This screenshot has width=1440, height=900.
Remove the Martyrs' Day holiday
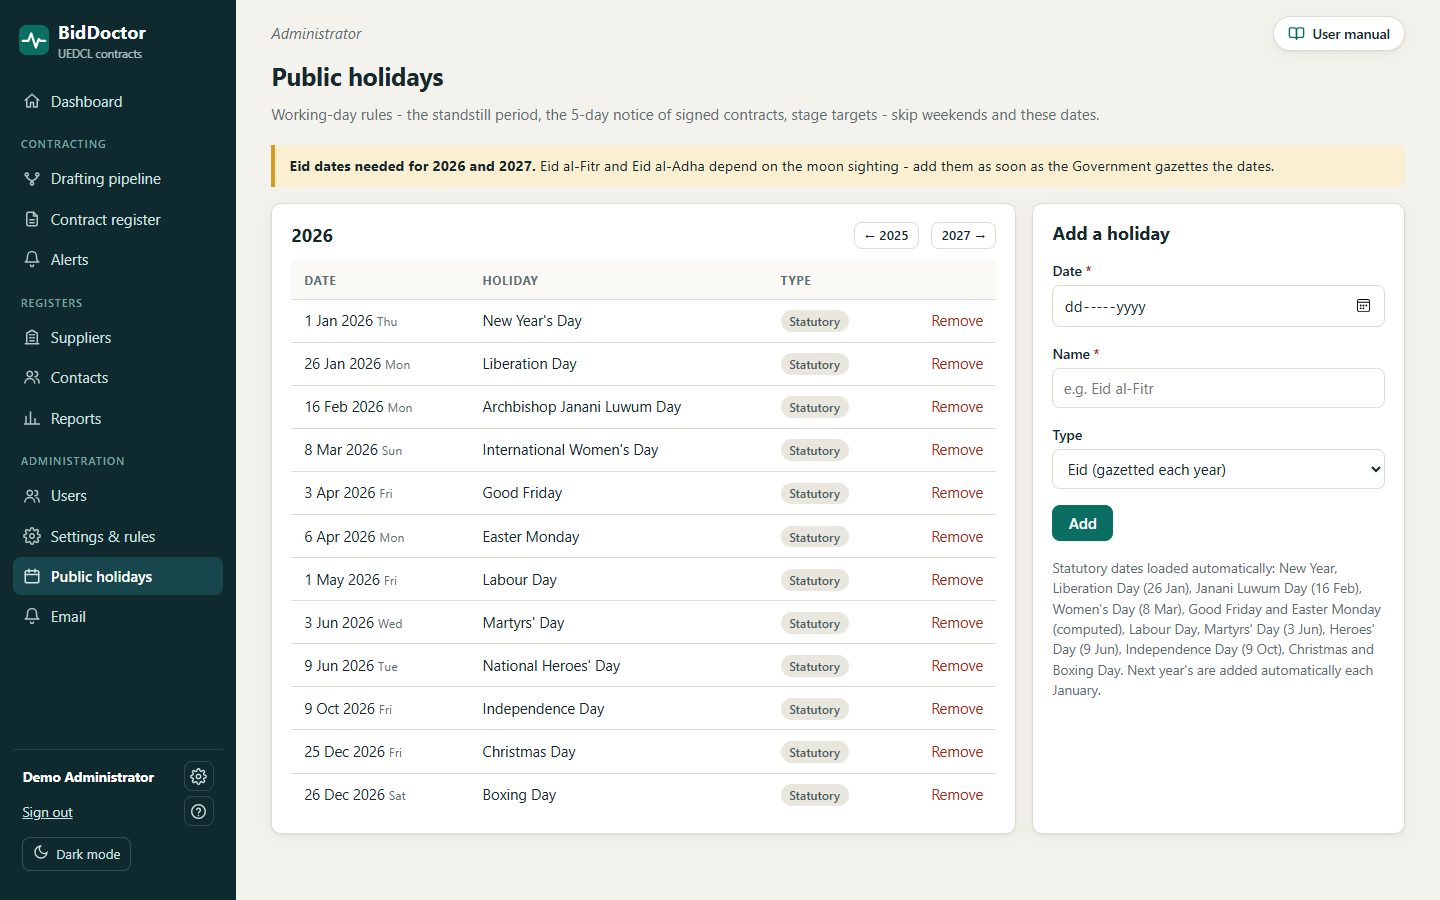(957, 623)
